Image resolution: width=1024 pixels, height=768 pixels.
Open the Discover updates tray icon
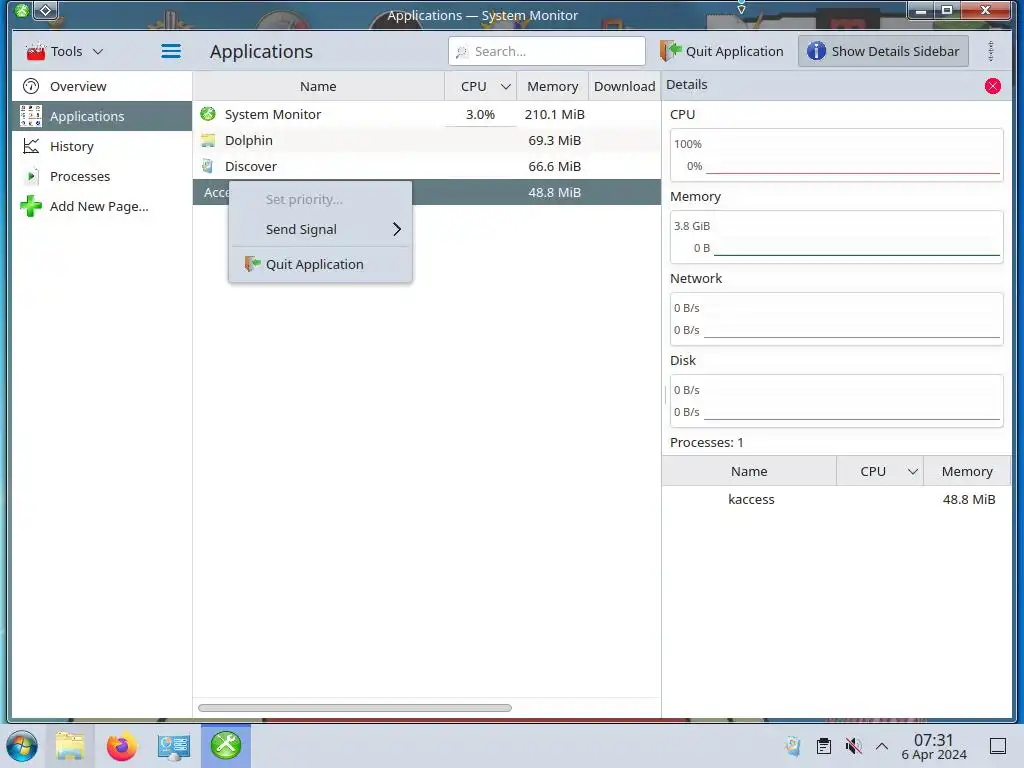point(793,746)
